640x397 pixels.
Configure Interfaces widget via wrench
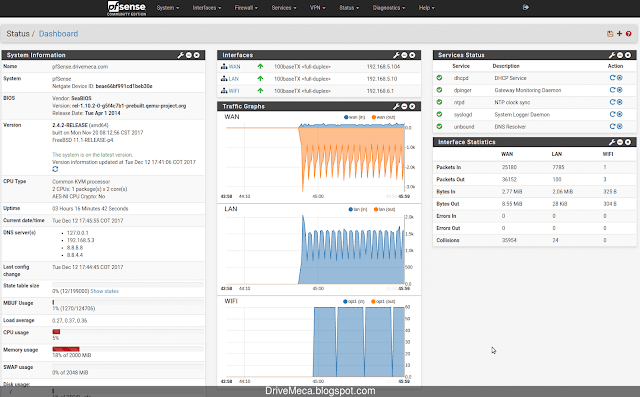pyautogui.click(x=396, y=55)
